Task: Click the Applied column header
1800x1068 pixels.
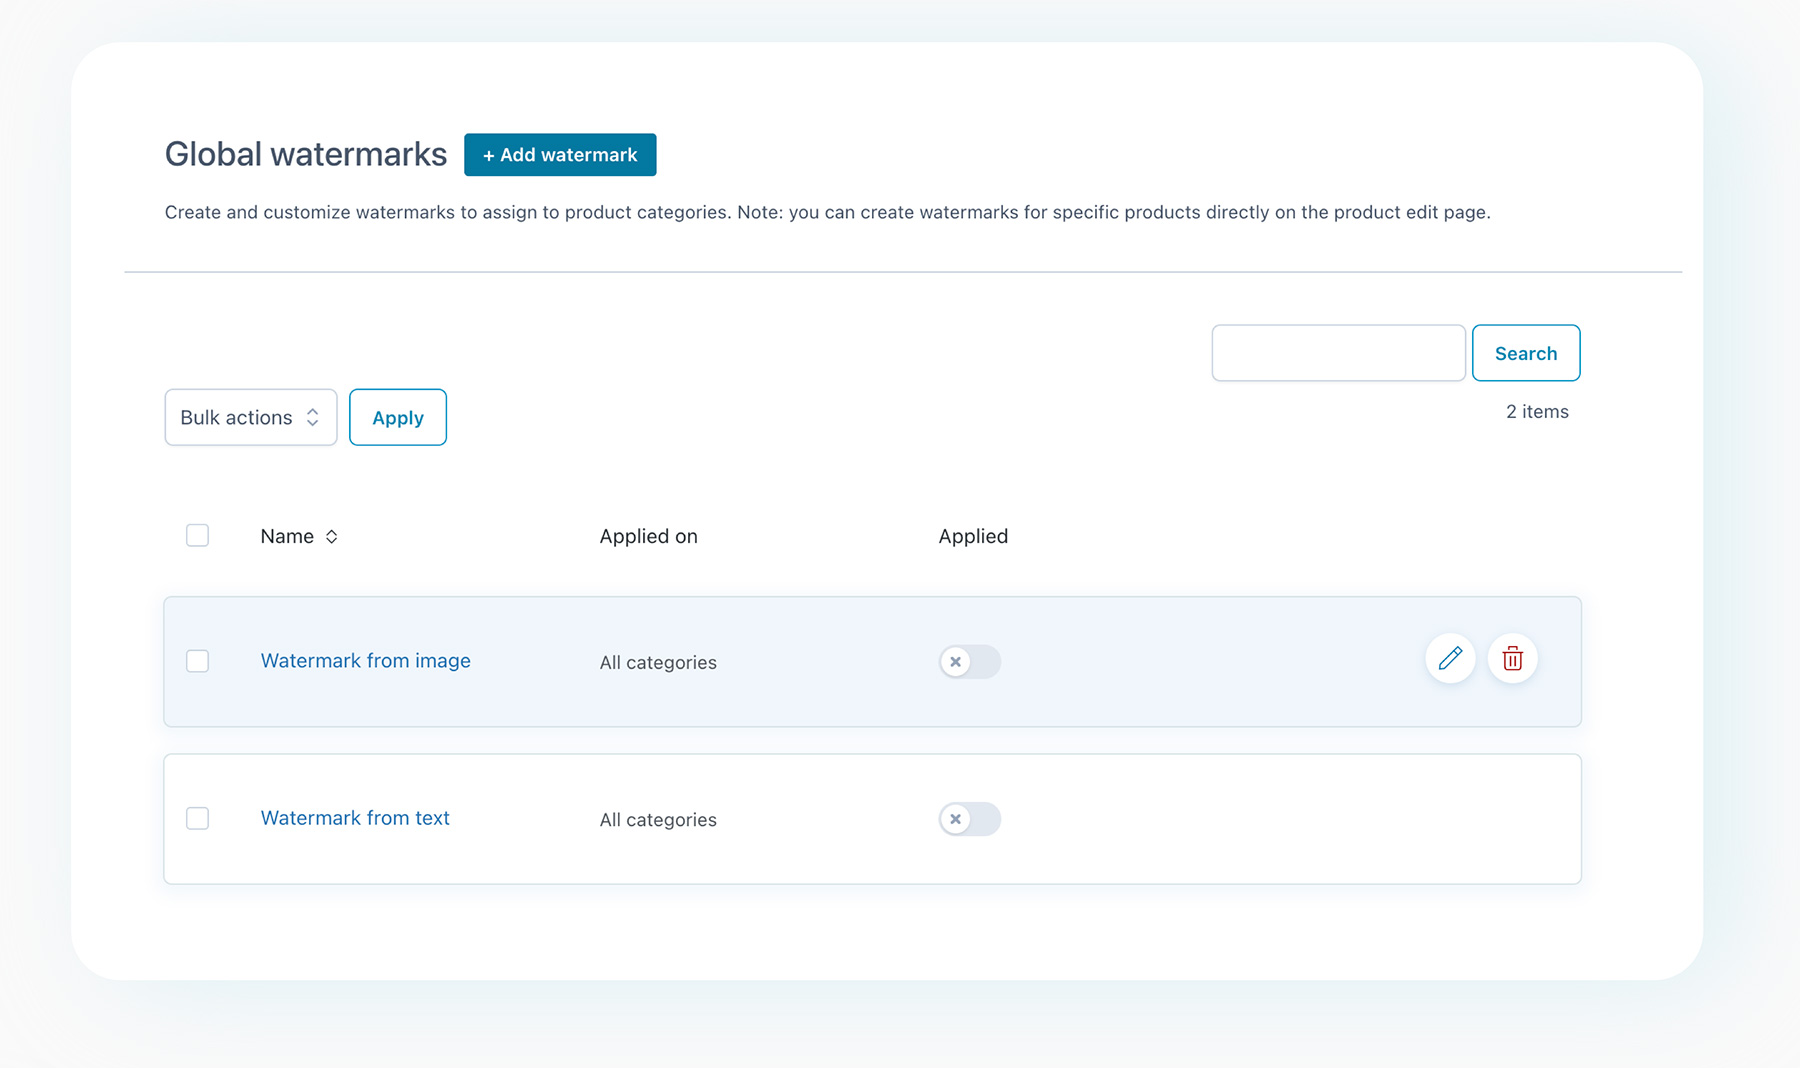Action: click(972, 537)
